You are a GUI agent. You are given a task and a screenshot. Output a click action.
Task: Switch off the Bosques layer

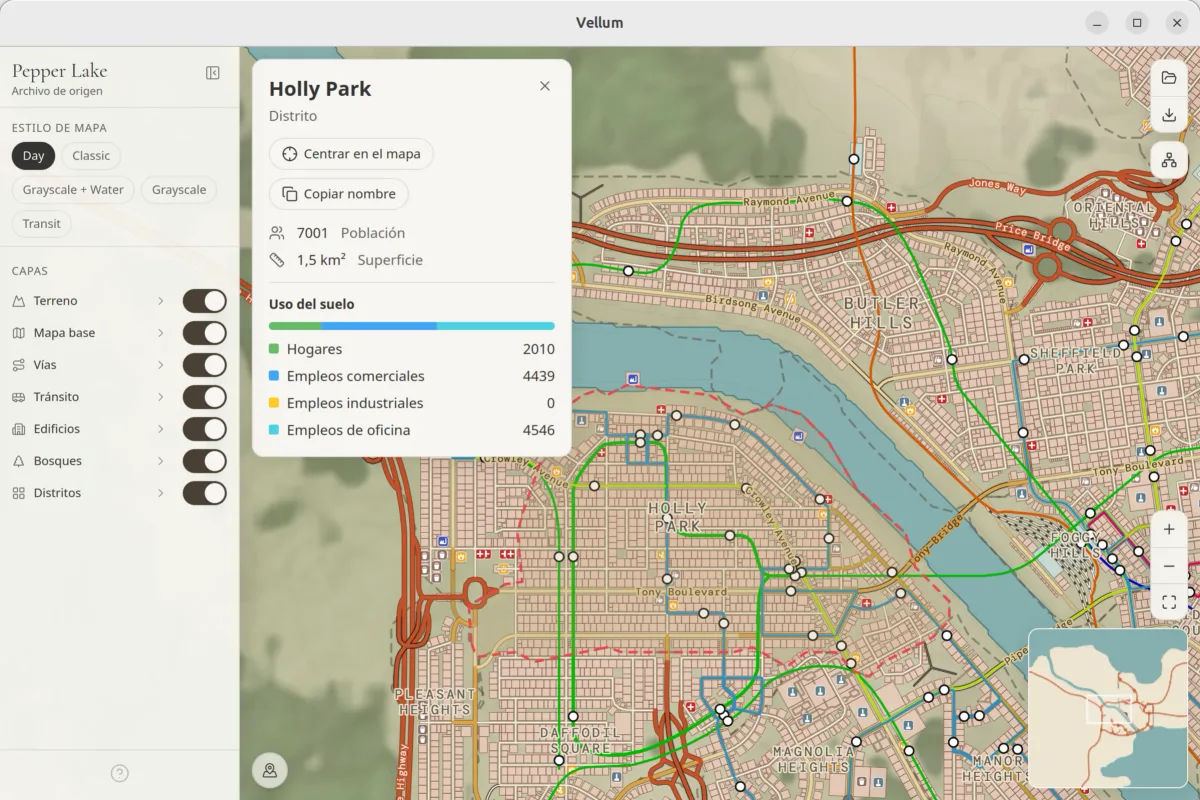tap(204, 461)
